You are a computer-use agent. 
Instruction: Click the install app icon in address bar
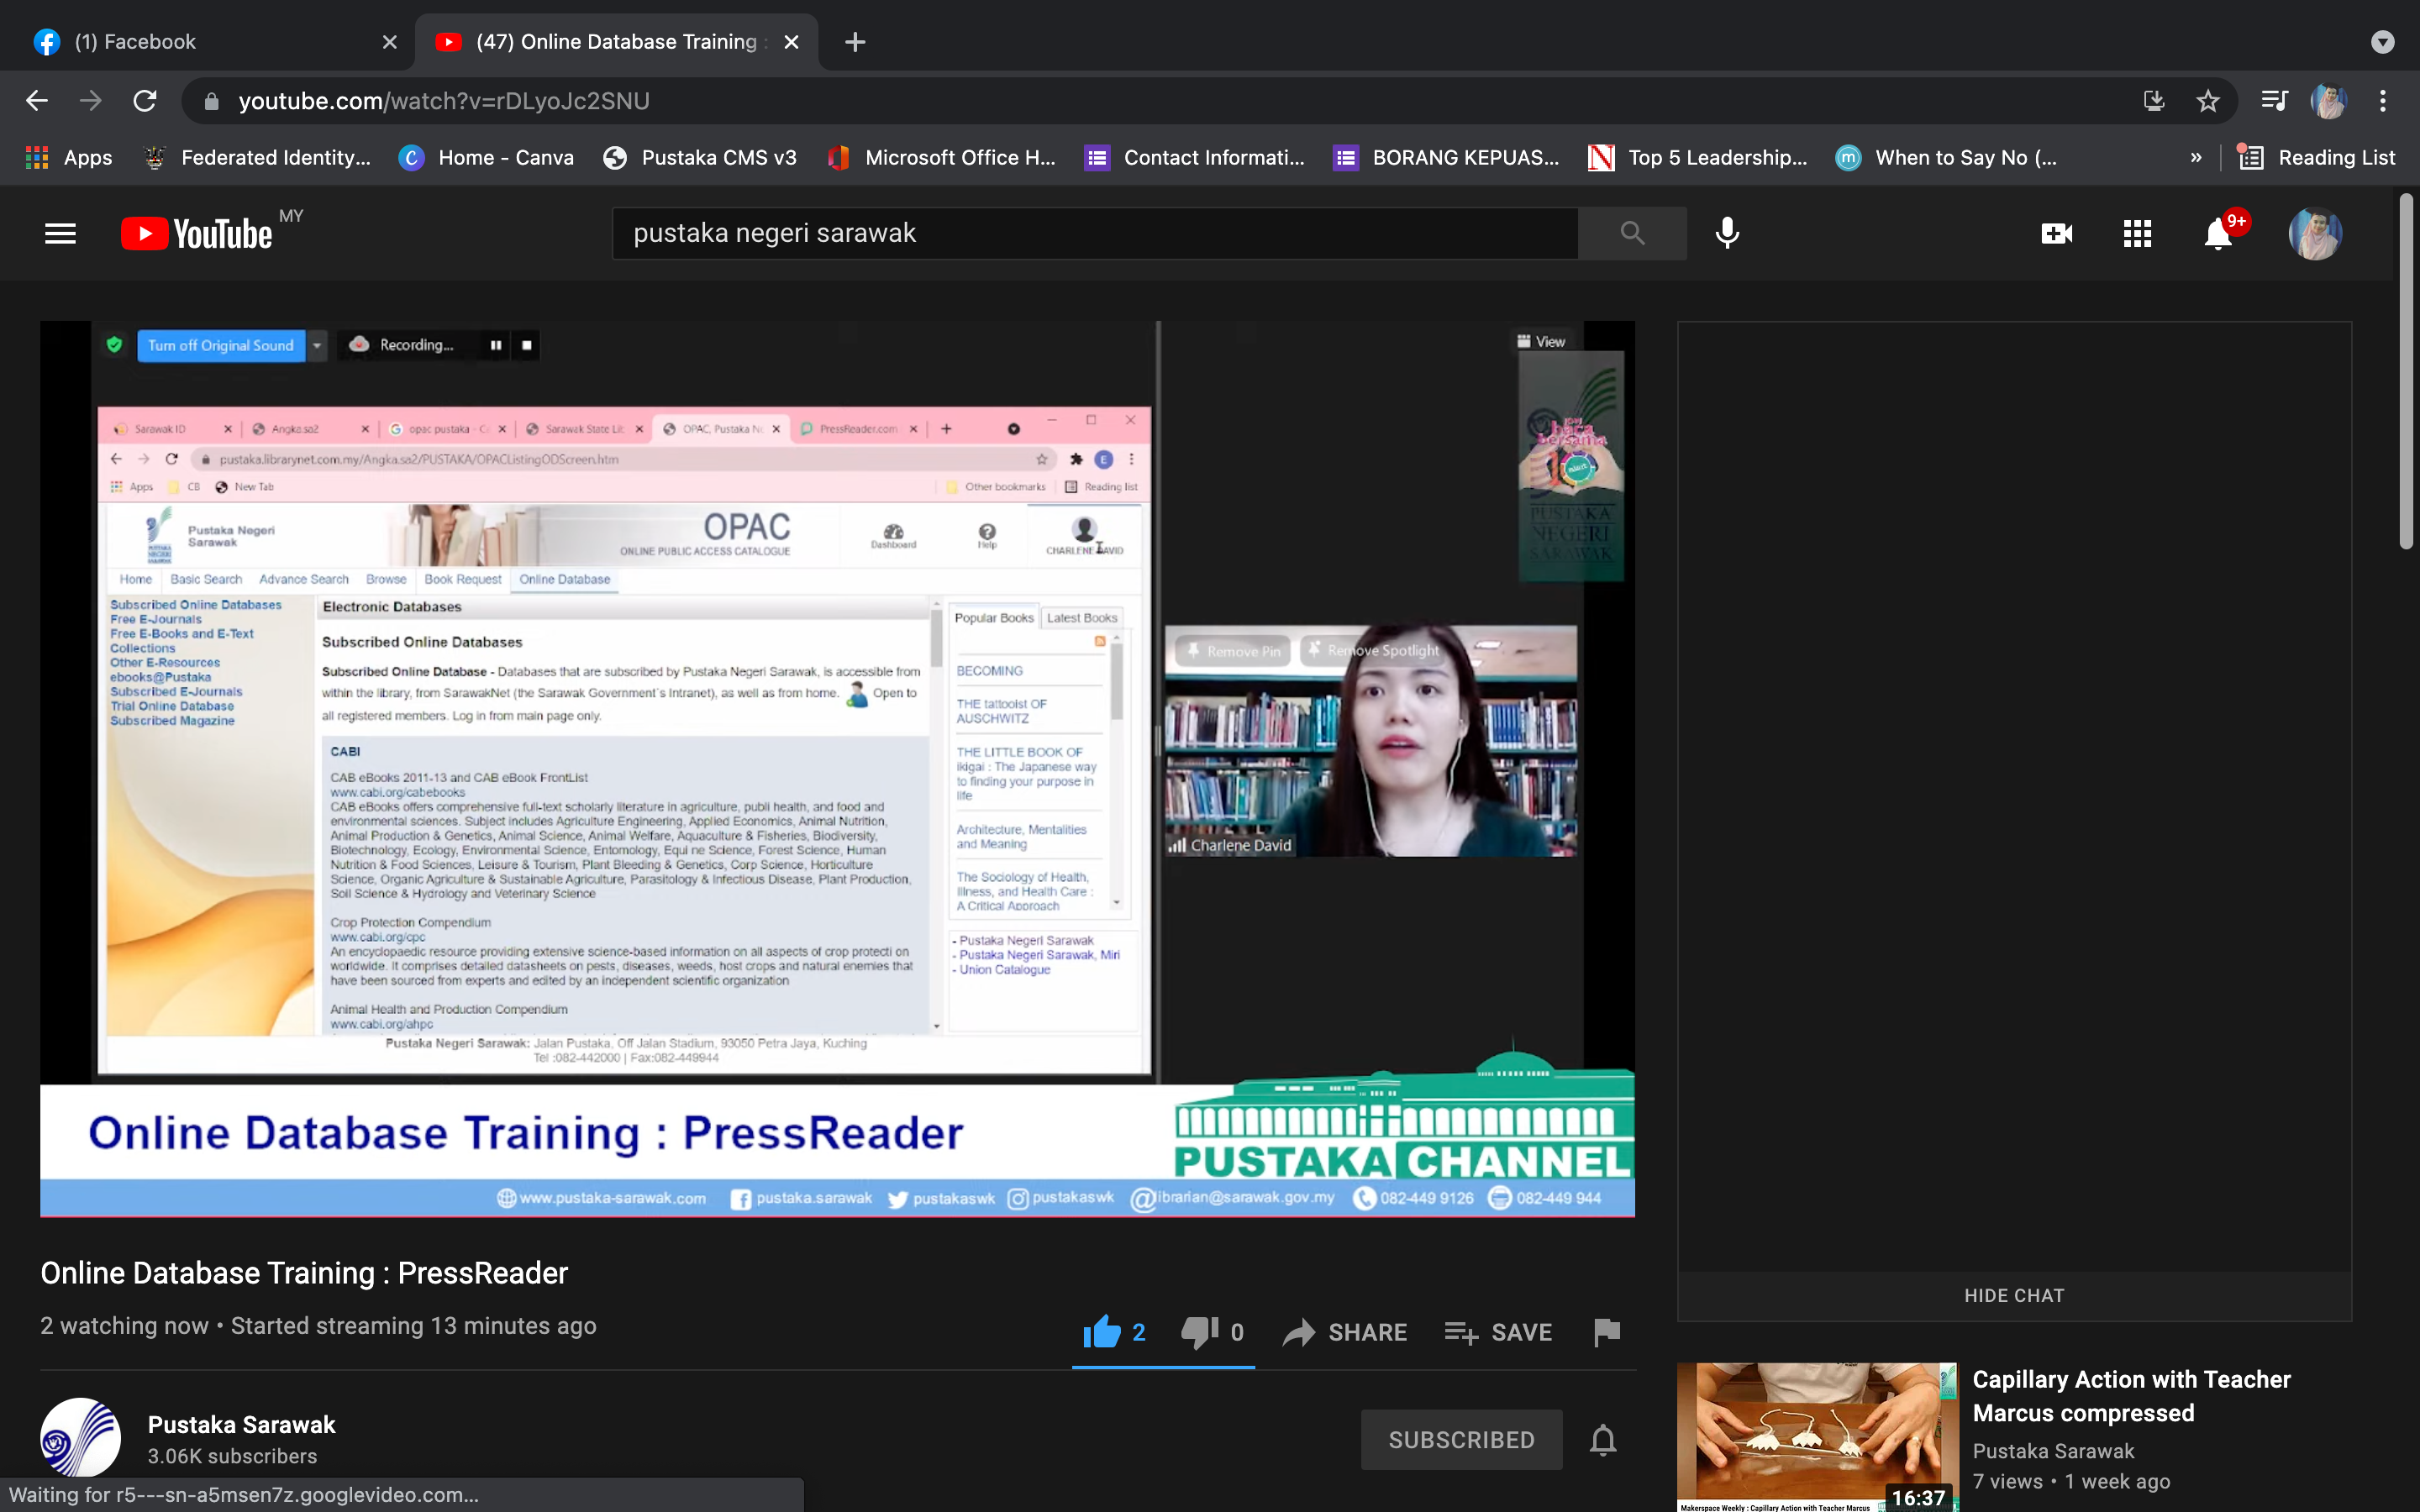click(x=2154, y=101)
